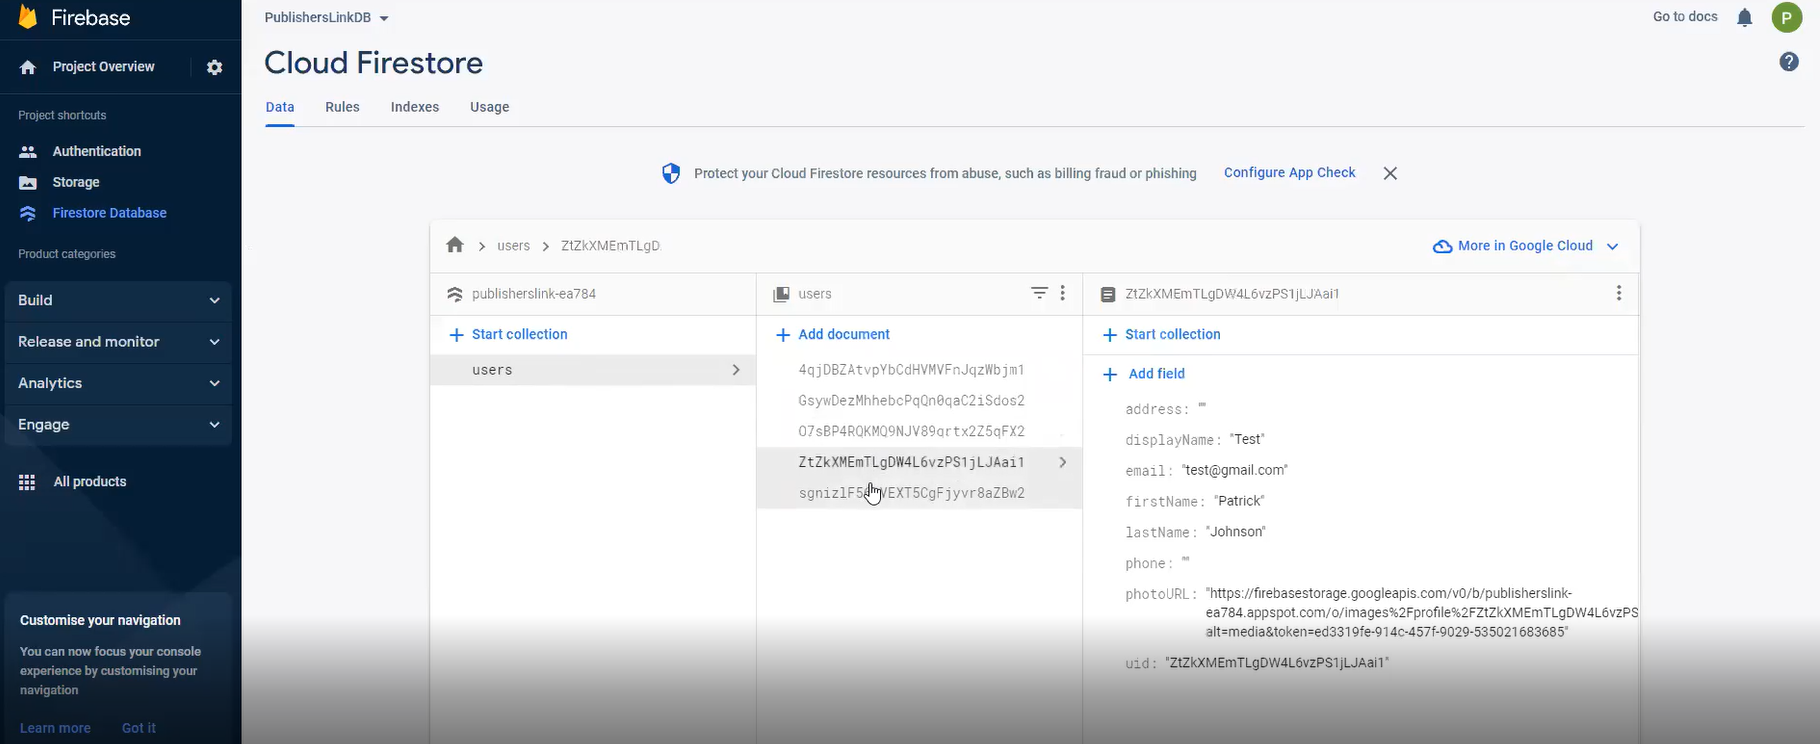Open users collection overflow menu
This screenshot has height=744, width=1820.
click(1063, 293)
